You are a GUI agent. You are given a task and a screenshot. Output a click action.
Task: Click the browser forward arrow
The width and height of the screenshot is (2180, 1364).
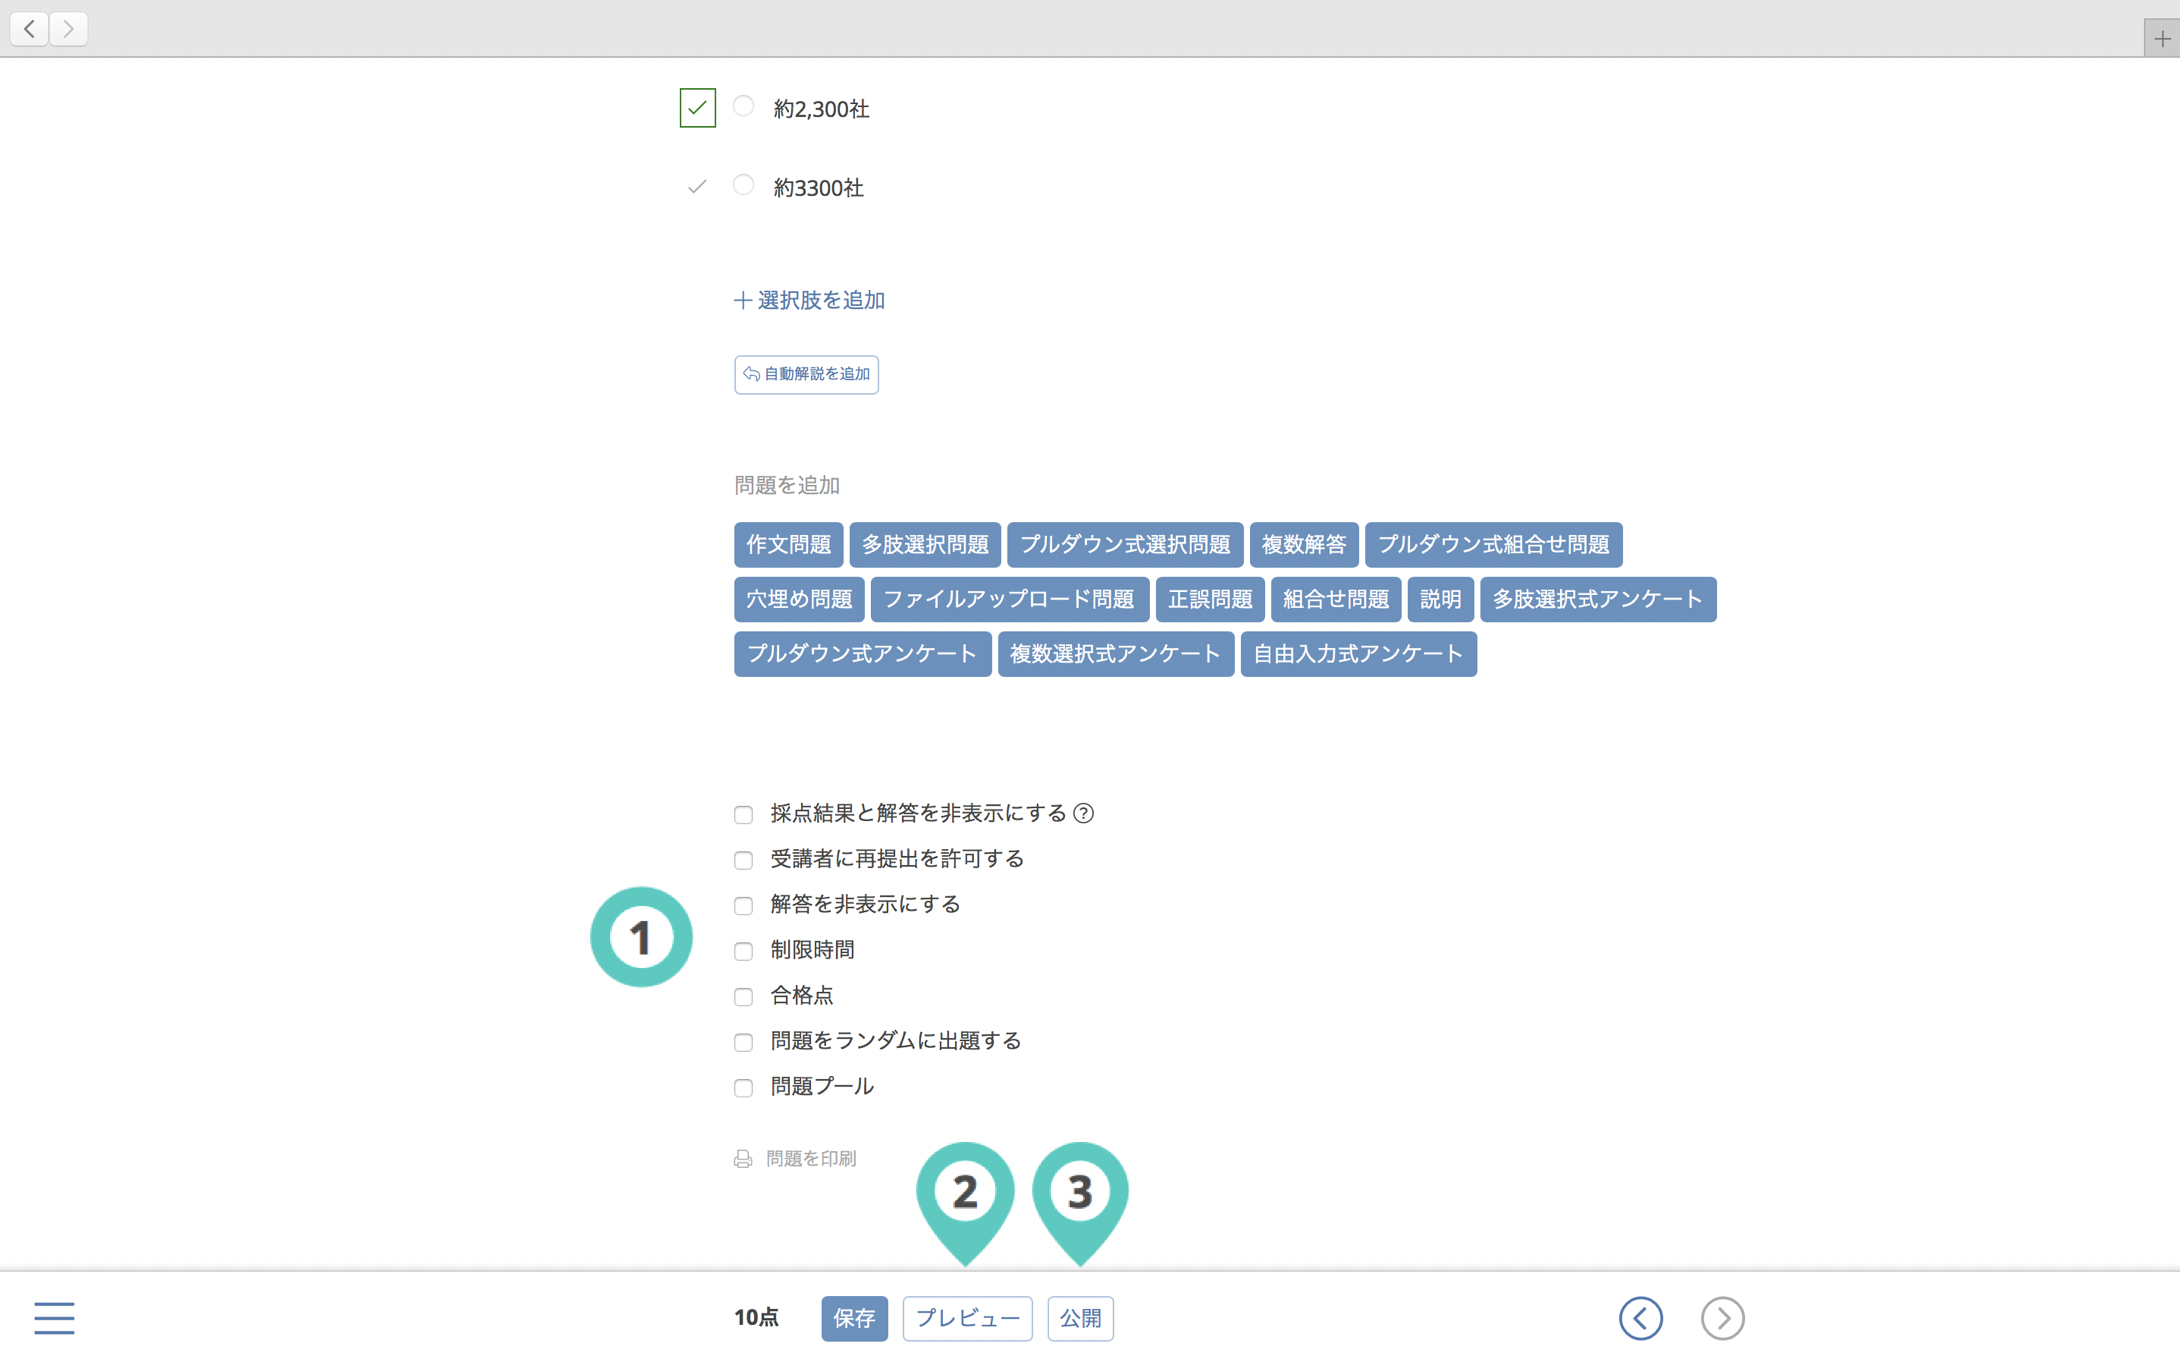68,29
